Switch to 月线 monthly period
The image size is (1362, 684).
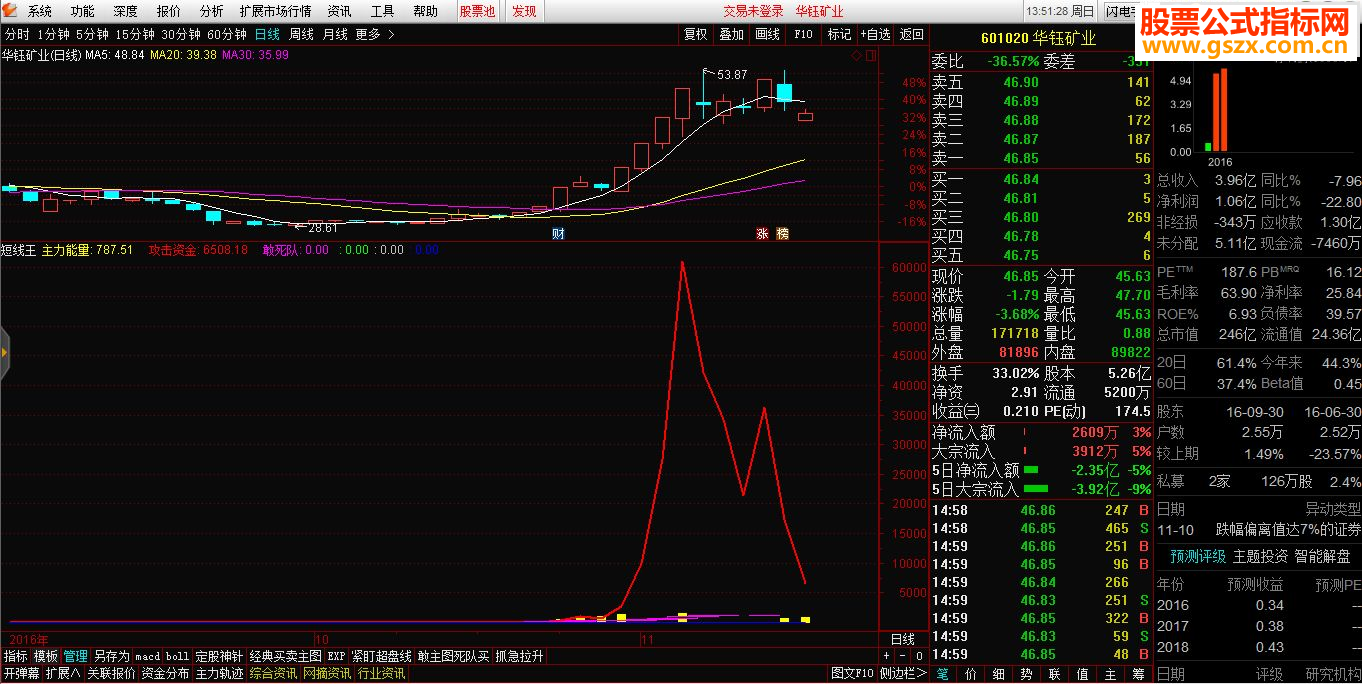(335, 34)
